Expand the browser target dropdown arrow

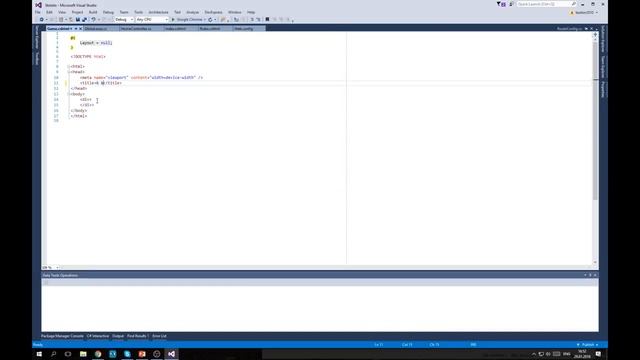(204, 20)
